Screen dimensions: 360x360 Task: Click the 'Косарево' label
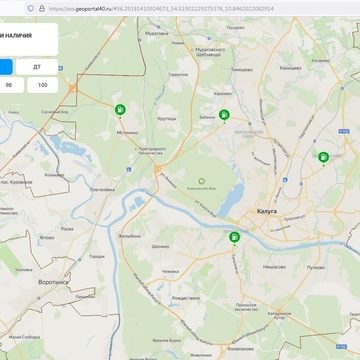(321, 61)
